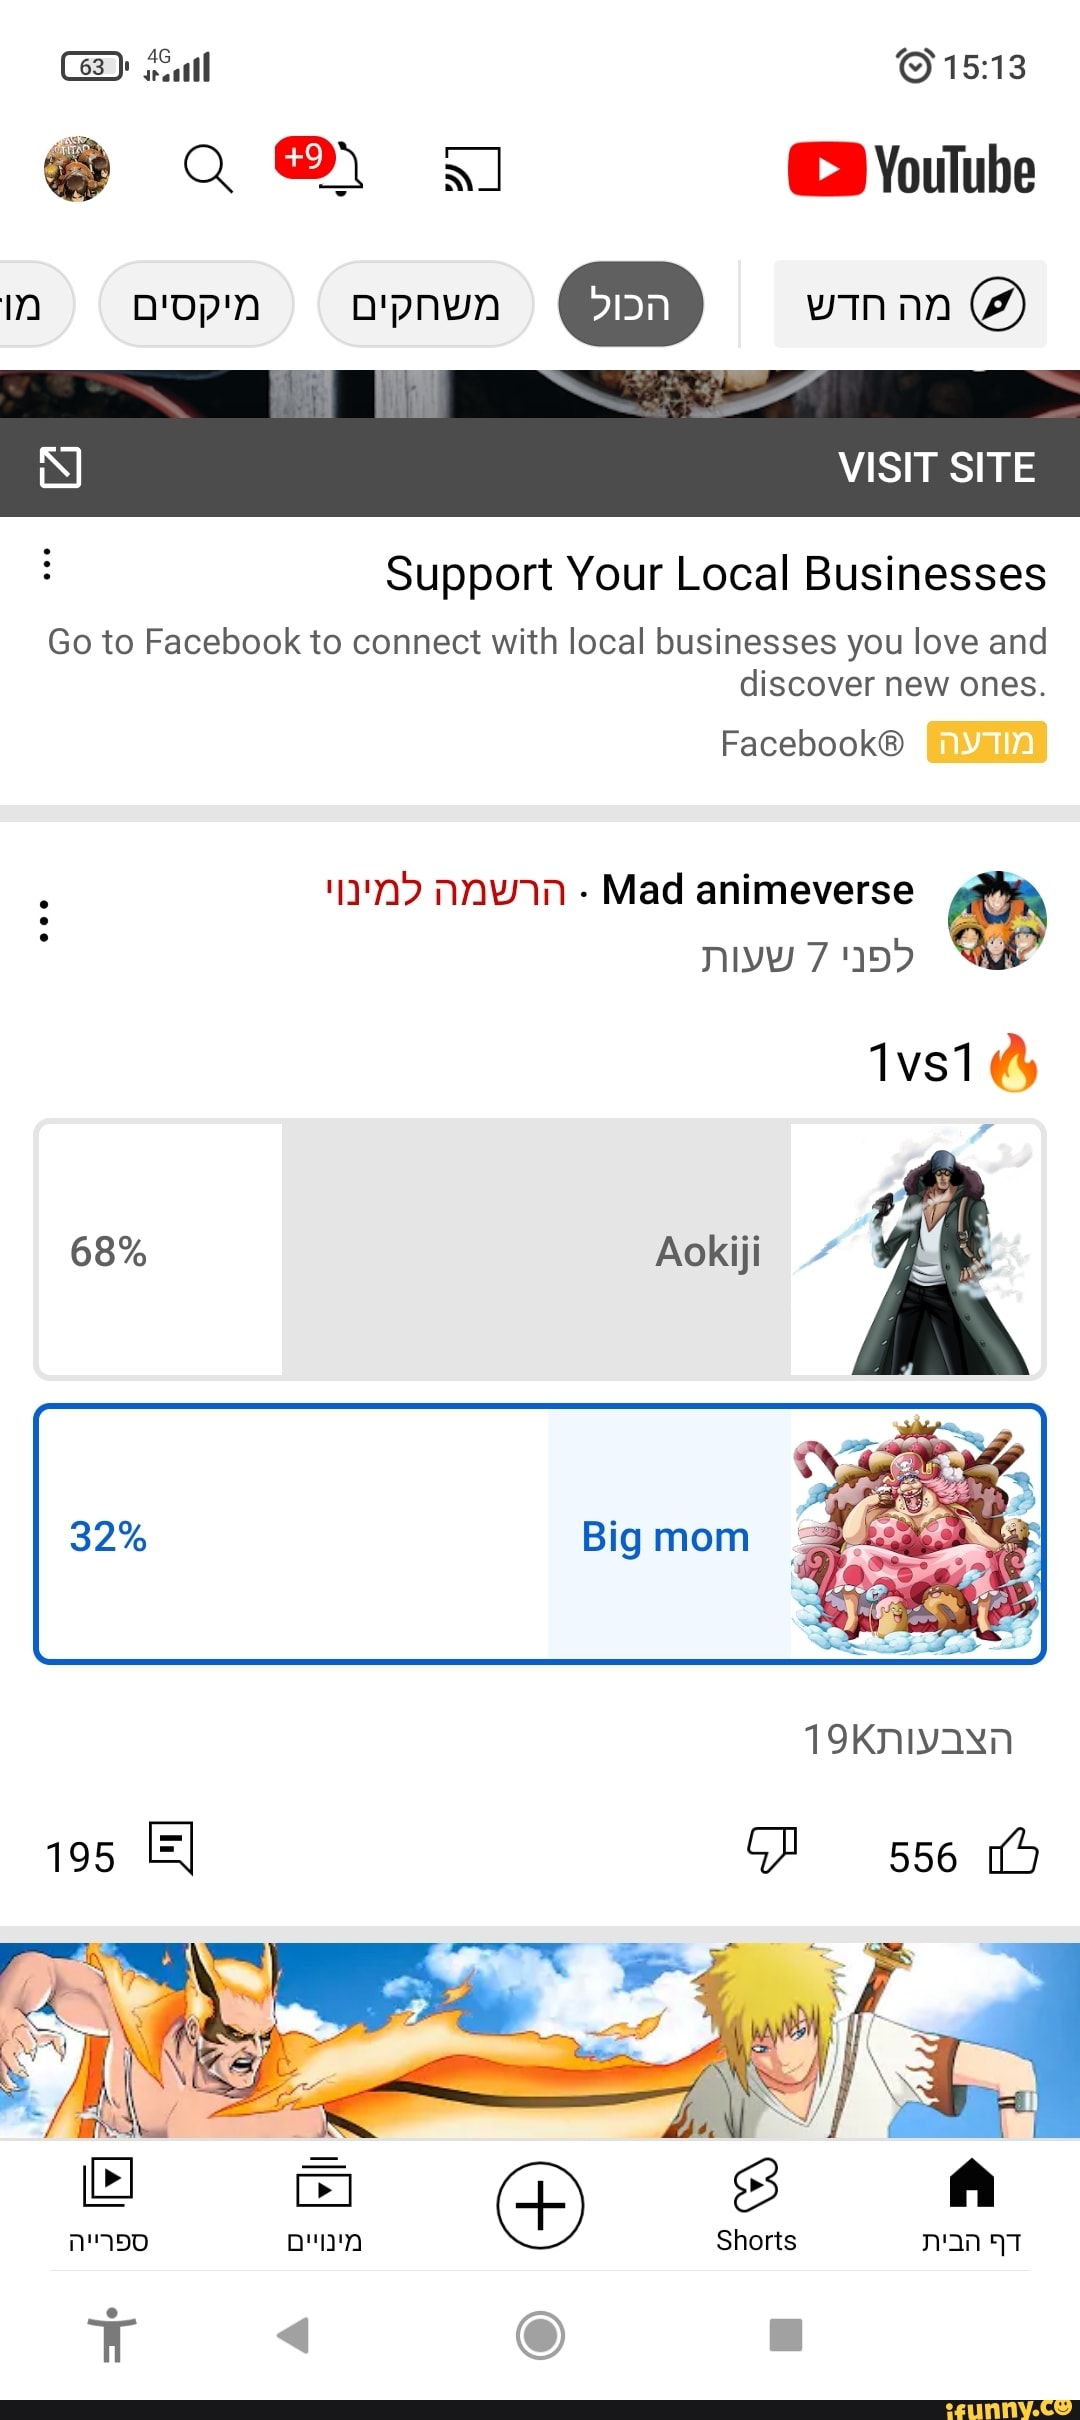Open the account profile avatar

(x=77, y=169)
